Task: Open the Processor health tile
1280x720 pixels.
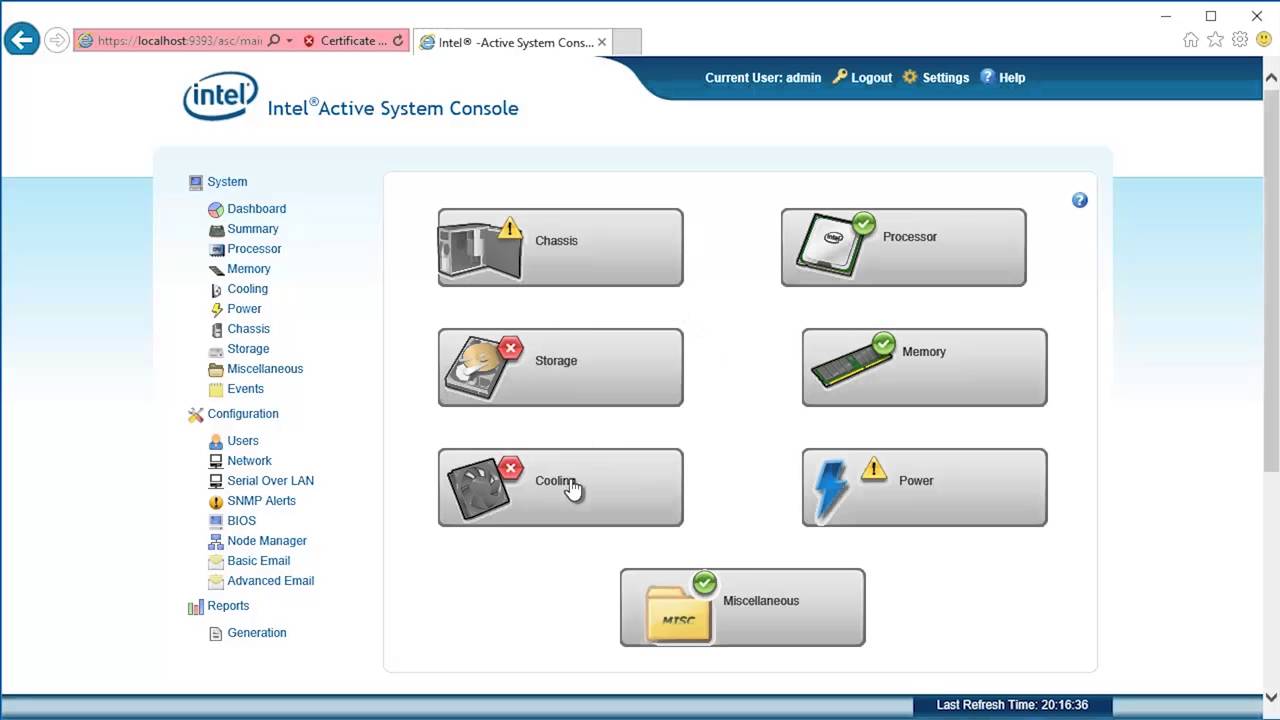Action: 903,247
